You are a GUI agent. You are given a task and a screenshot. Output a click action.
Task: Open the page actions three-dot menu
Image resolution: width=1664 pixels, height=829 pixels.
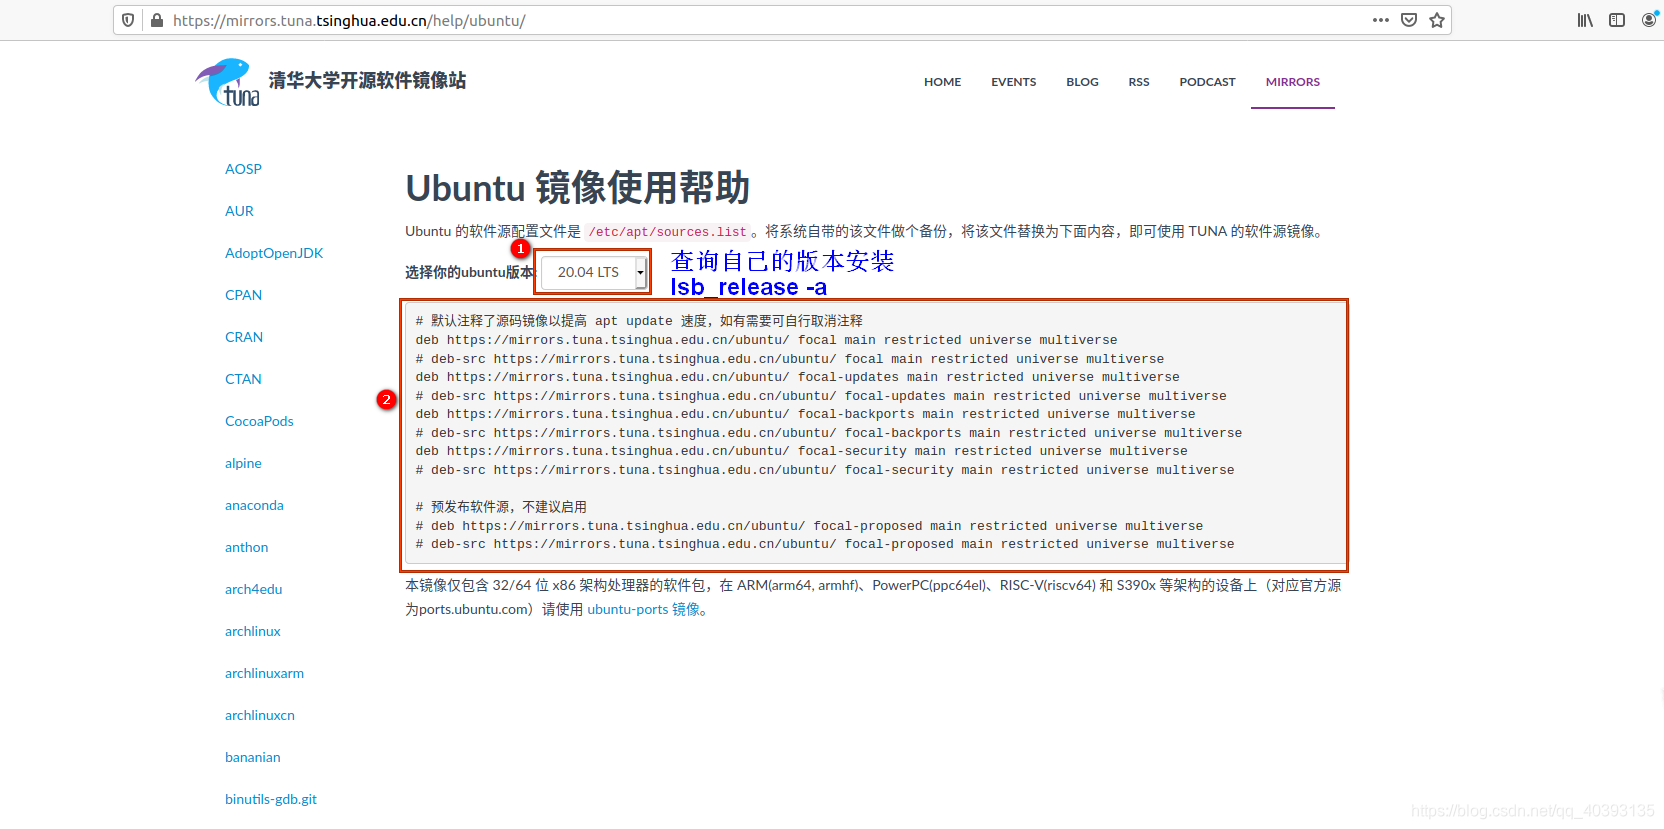pos(1381,20)
